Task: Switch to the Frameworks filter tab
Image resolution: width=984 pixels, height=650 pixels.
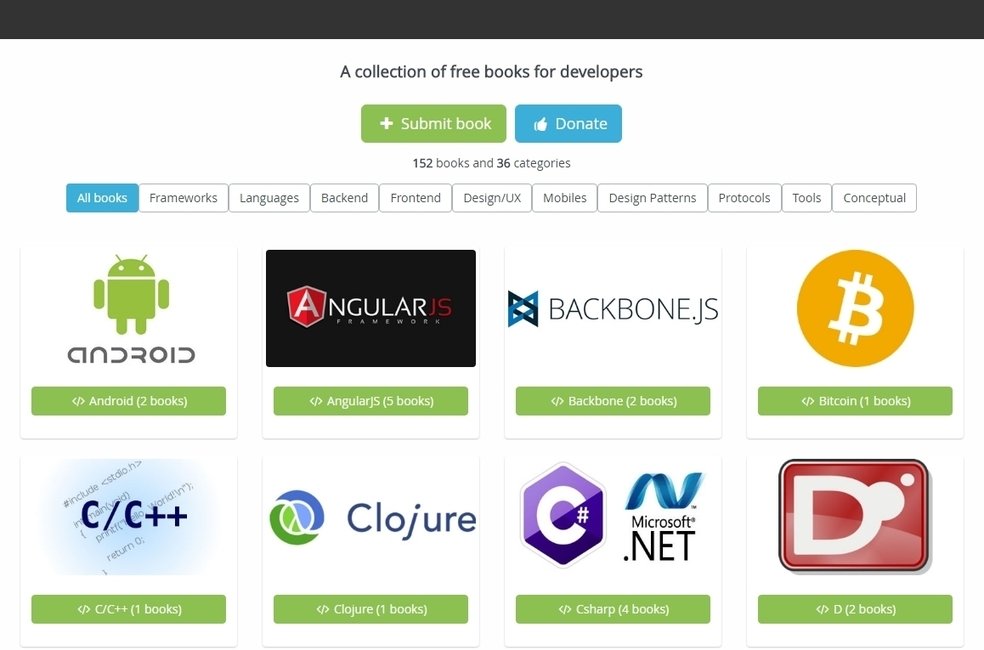Action: 183,198
